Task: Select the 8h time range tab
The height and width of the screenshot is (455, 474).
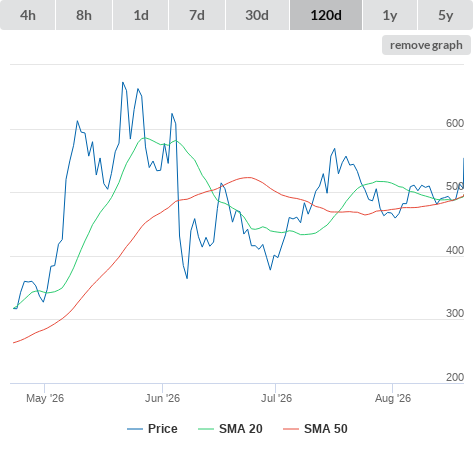Action: pos(84,15)
